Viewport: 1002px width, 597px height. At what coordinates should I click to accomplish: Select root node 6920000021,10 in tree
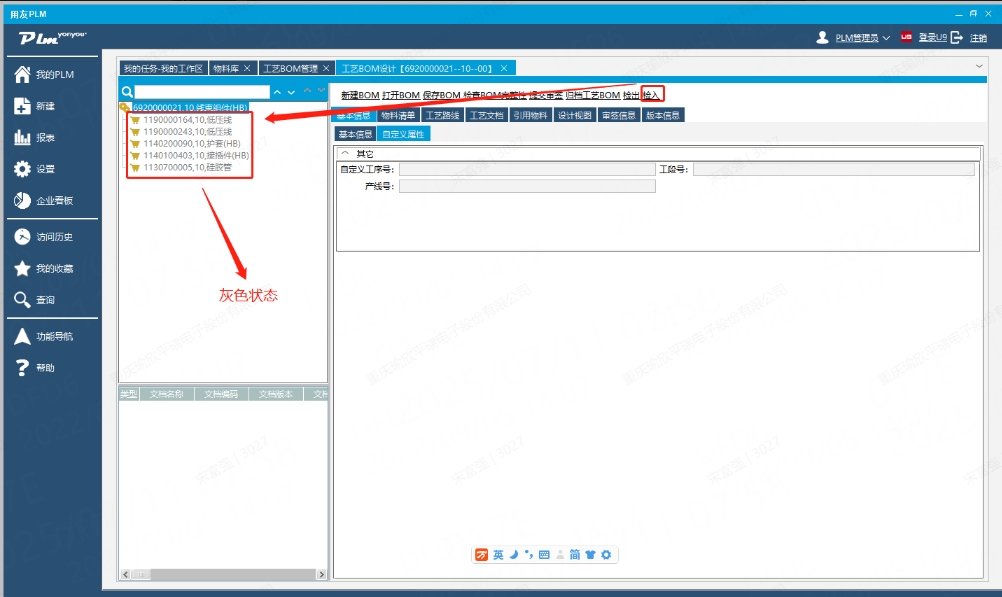pos(190,107)
